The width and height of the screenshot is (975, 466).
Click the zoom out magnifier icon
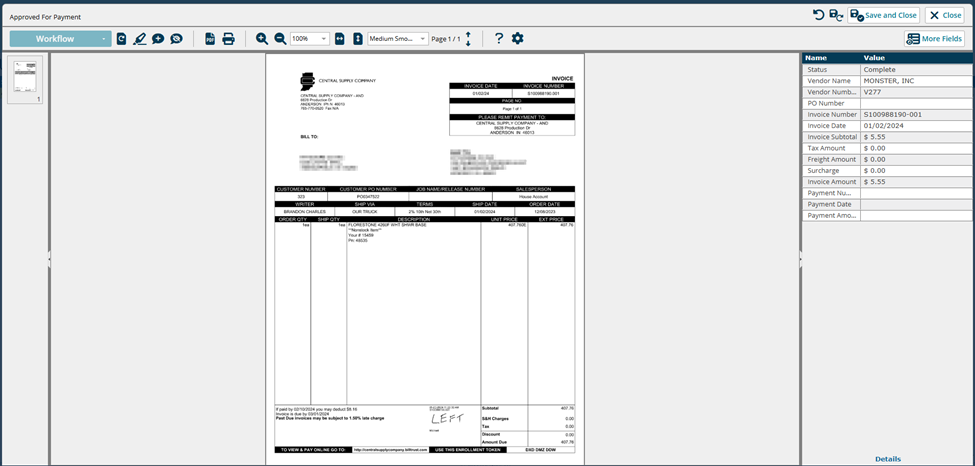click(x=280, y=39)
